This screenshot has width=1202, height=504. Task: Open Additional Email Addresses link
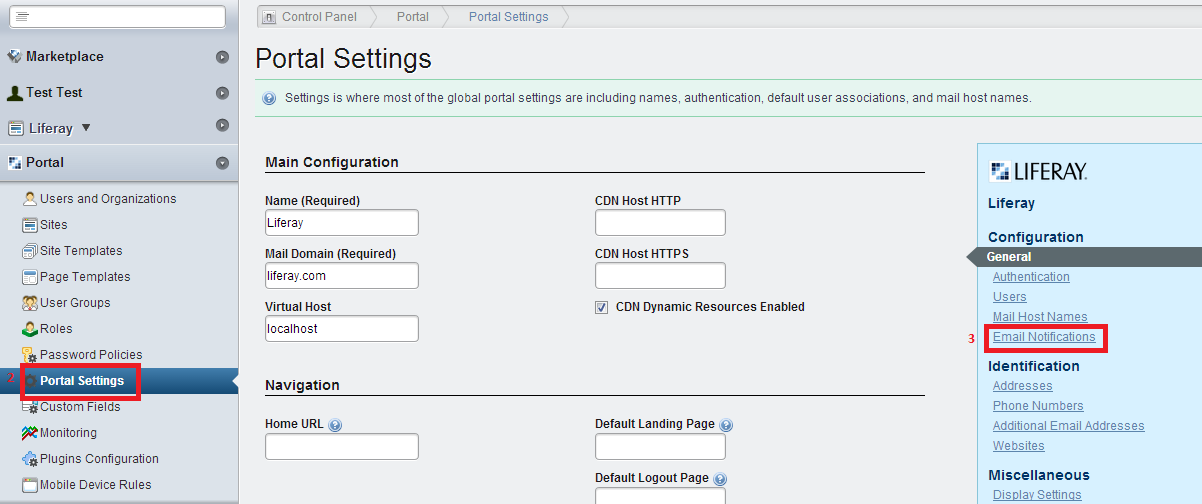coord(1069,426)
